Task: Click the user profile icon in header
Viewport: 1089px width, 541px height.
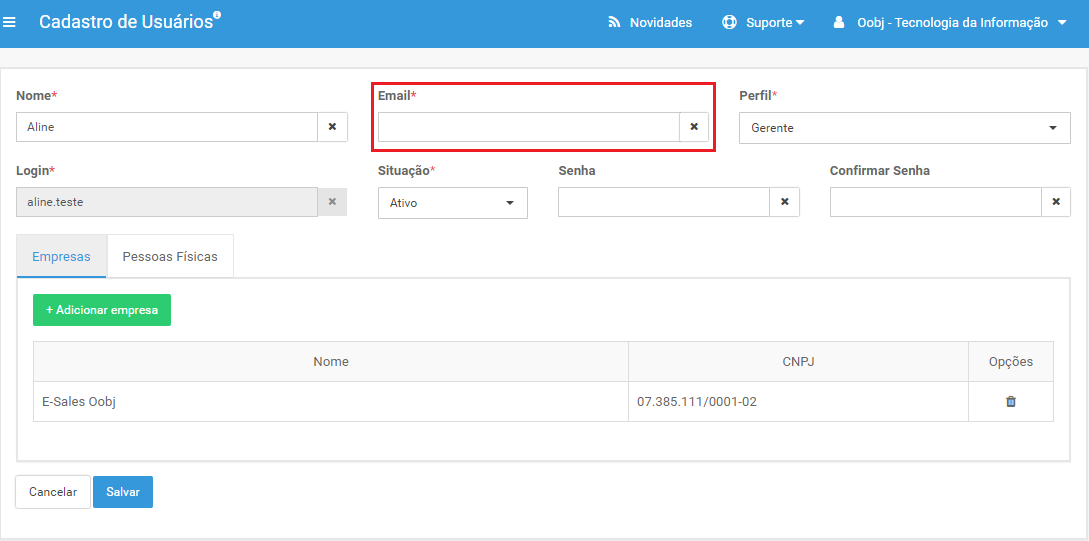Action: tap(839, 22)
